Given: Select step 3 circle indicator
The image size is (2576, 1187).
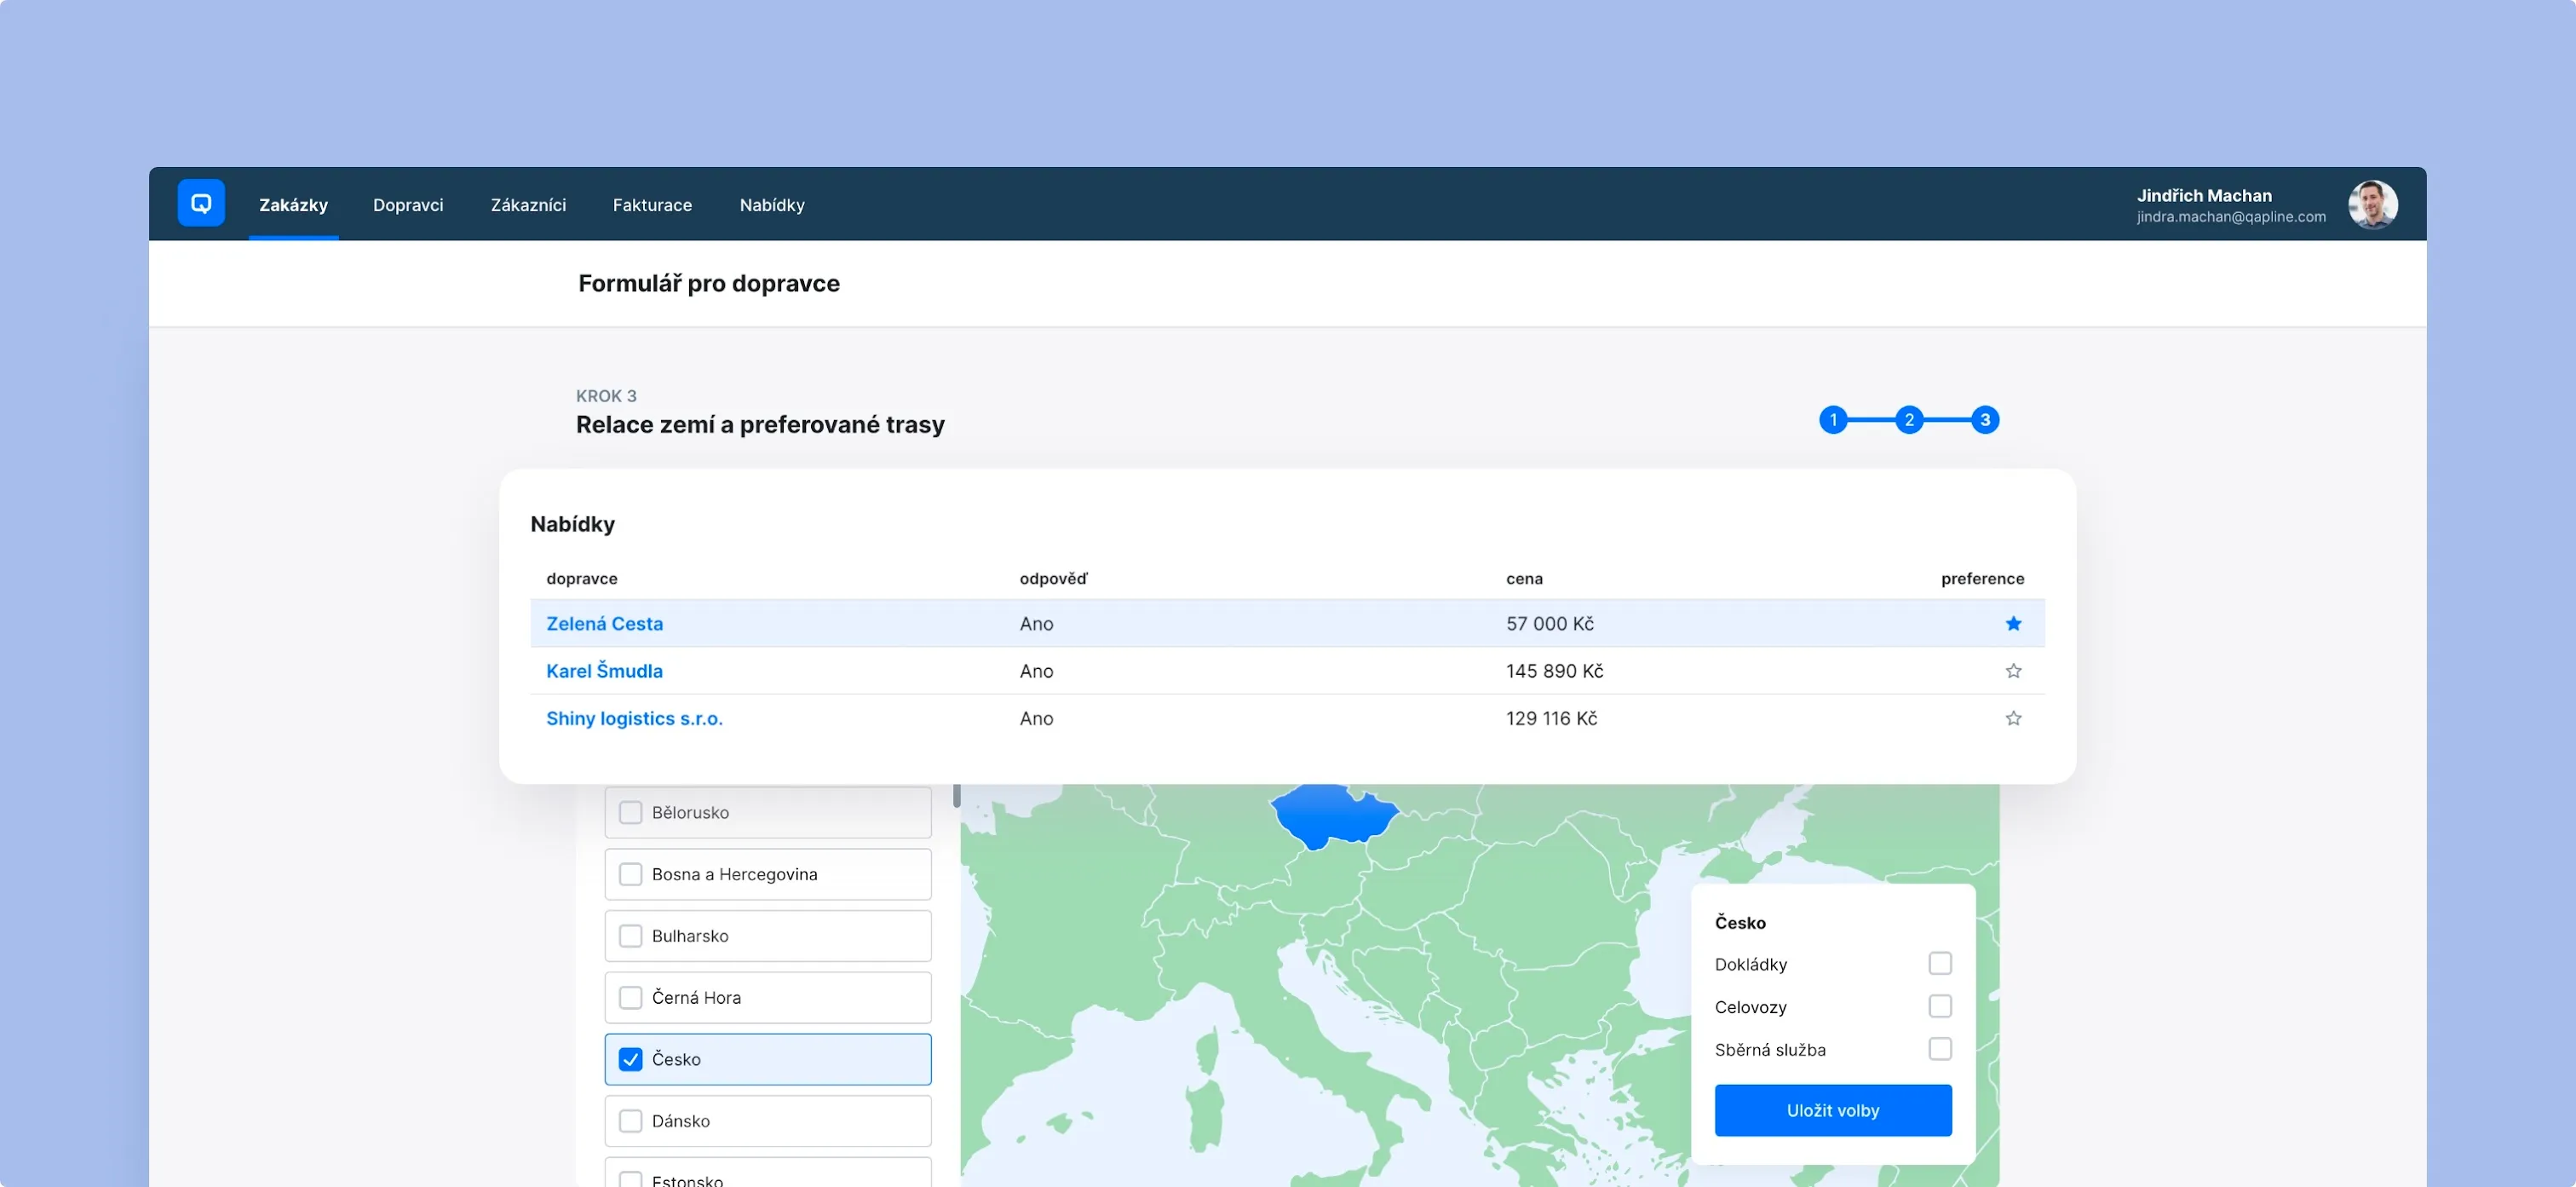Looking at the screenshot, I should (1985, 420).
